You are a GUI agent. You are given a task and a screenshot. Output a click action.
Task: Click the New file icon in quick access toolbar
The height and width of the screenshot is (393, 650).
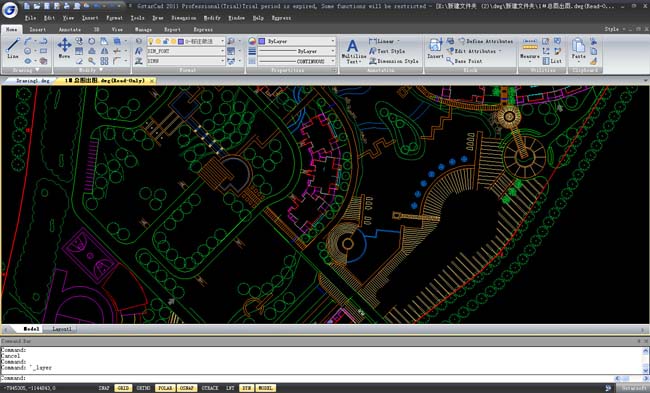27,6
